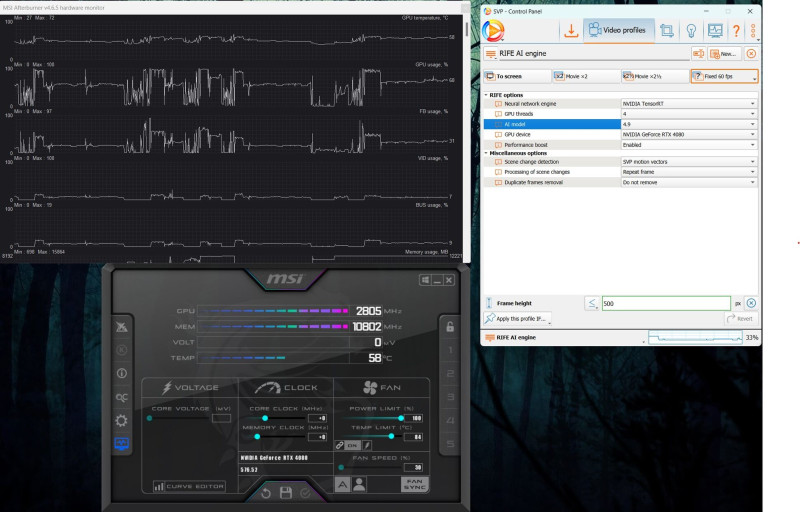The image size is (800, 512).
Task: Click the RIFE AI engine status bar graph
Action: 695,338
